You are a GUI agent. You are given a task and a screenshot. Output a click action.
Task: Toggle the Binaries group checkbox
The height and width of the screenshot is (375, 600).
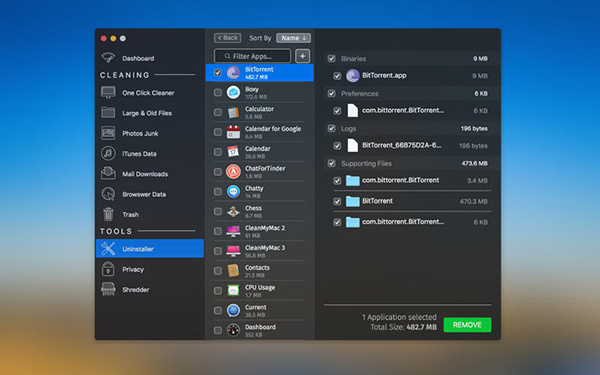(331, 59)
